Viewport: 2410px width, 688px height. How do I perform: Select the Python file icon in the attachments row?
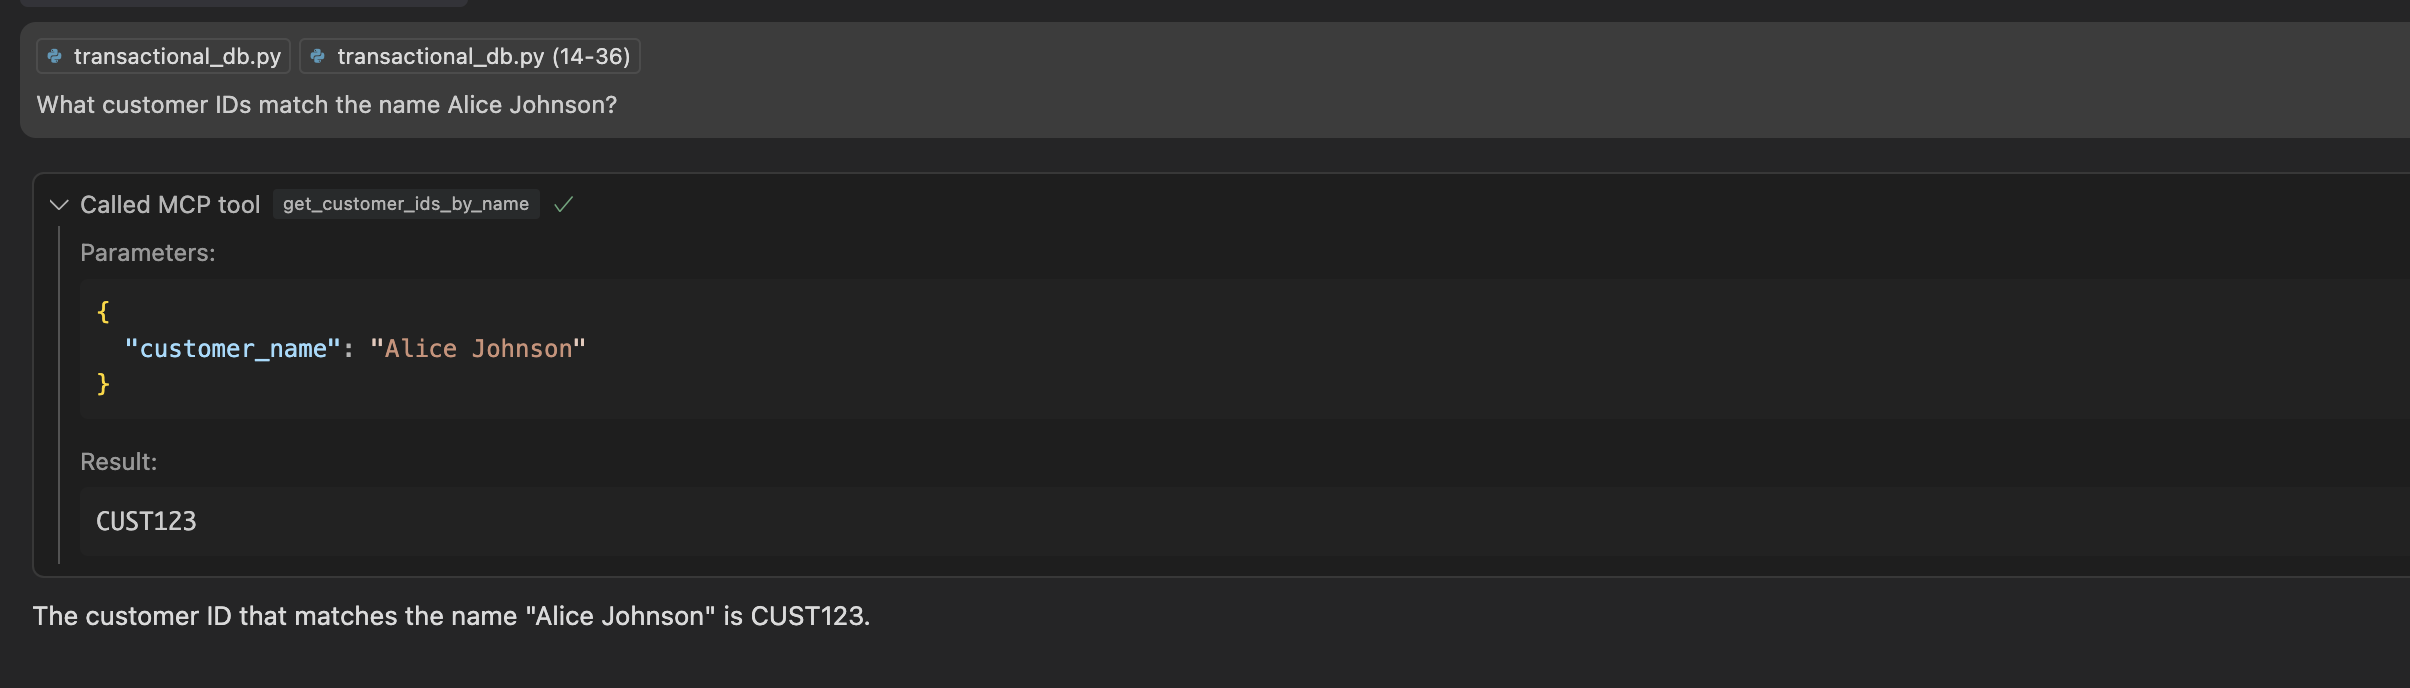tap(55, 56)
